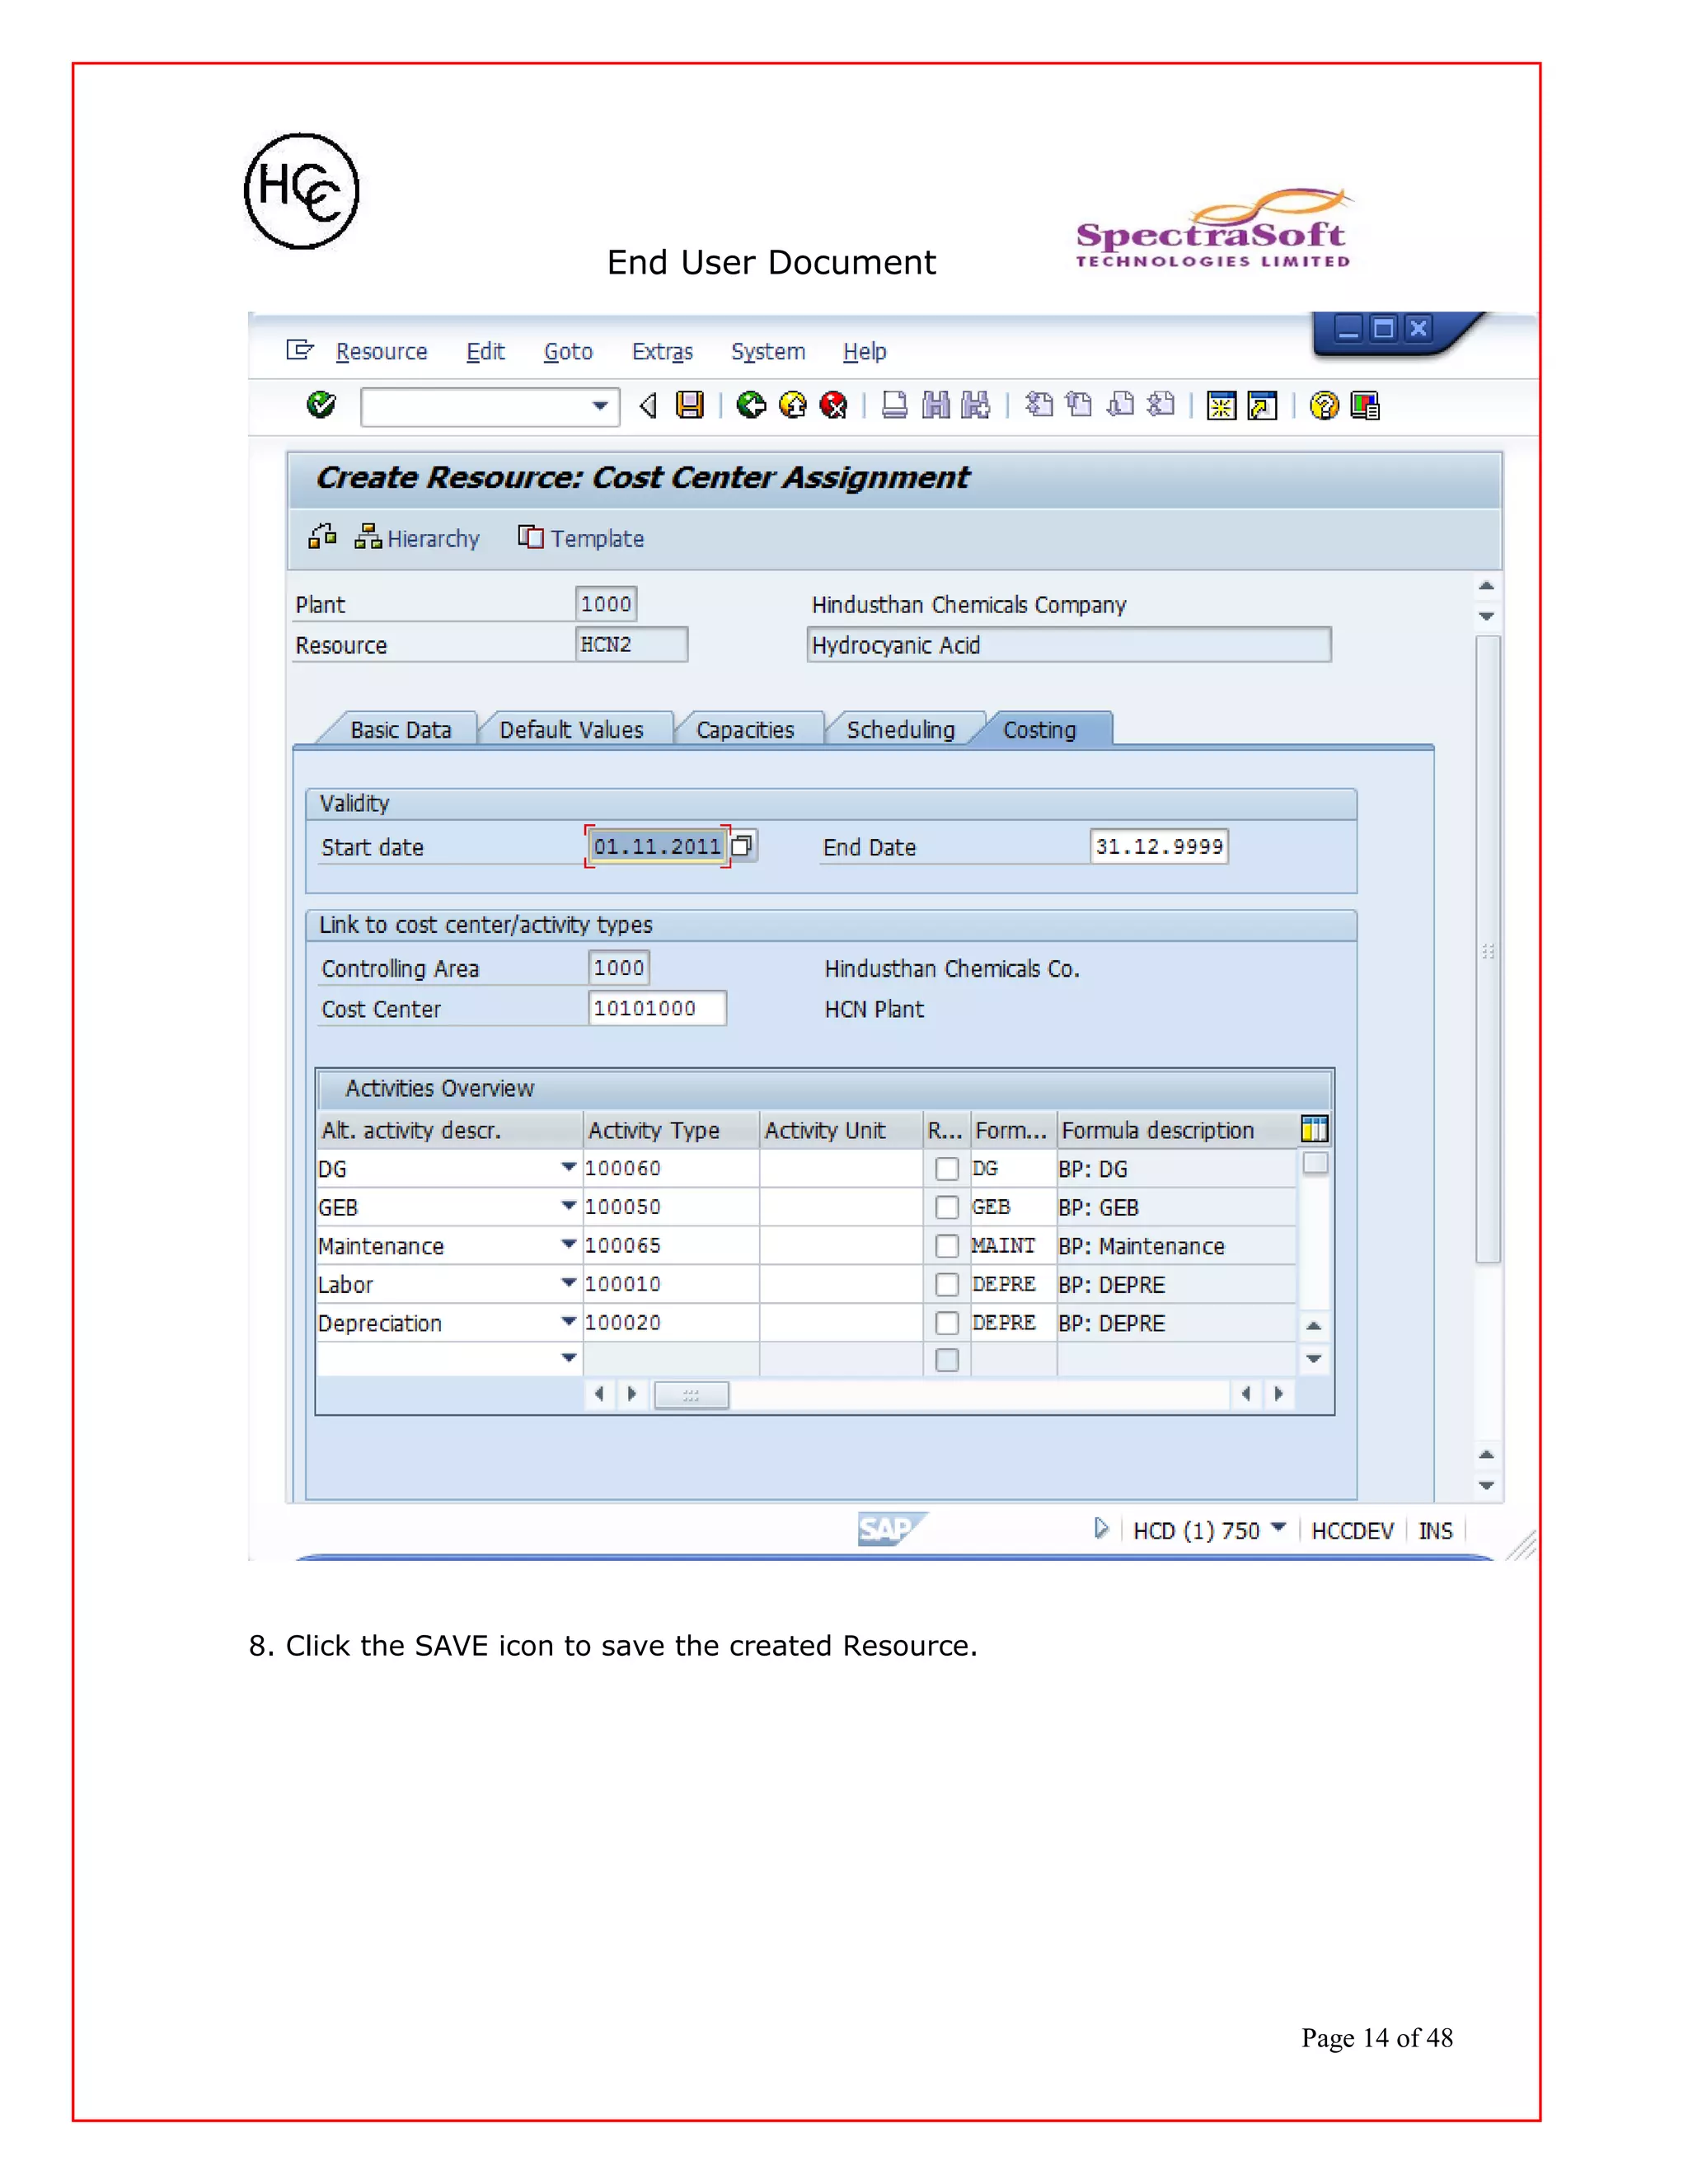Image resolution: width=1688 pixels, height=2184 pixels.
Task: Switch to the Basic Data tab
Action: (400, 730)
